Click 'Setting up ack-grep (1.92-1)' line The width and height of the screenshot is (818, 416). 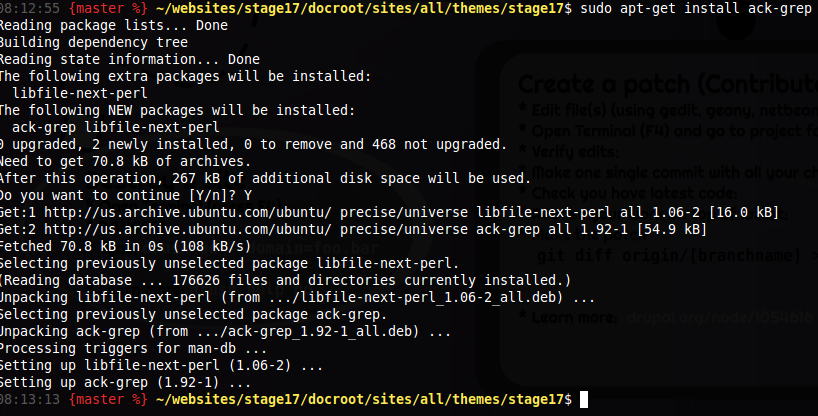pyautogui.click(x=125, y=383)
